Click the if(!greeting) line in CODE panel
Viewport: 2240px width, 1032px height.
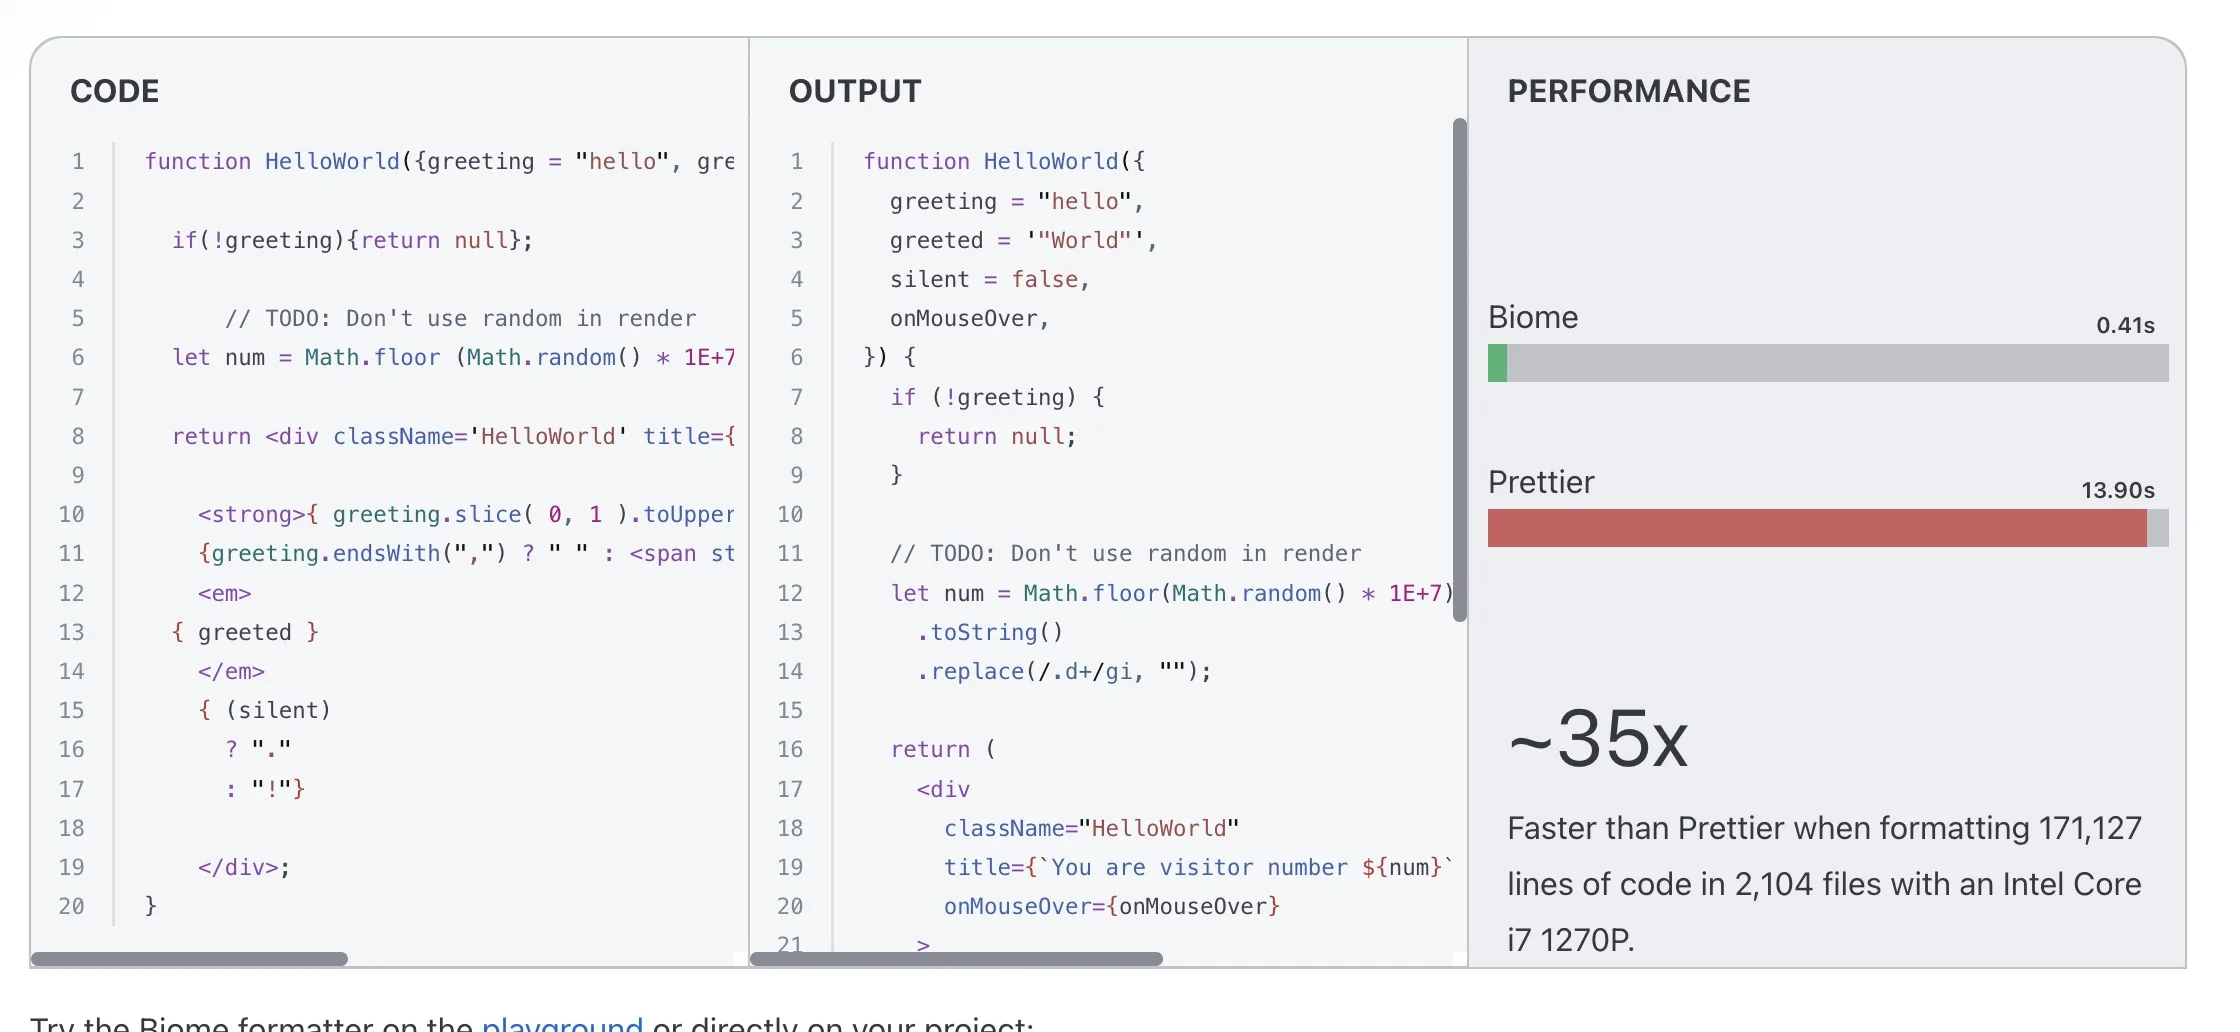[x=352, y=240]
